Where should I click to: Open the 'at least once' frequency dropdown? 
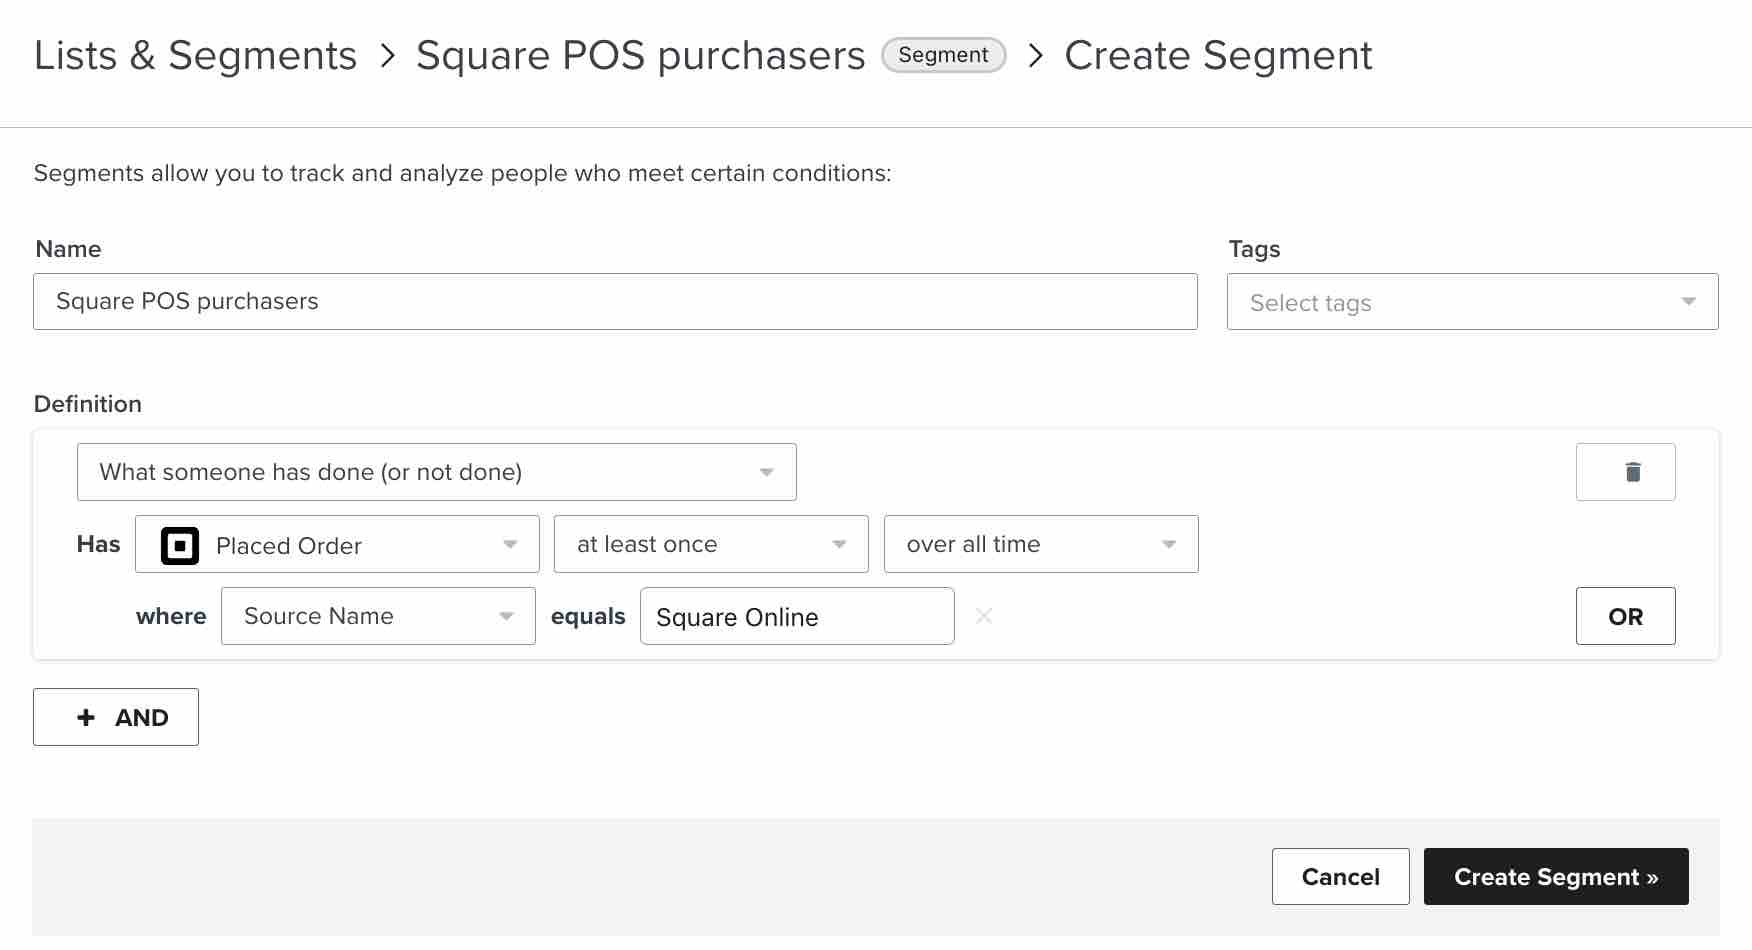tap(710, 544)
